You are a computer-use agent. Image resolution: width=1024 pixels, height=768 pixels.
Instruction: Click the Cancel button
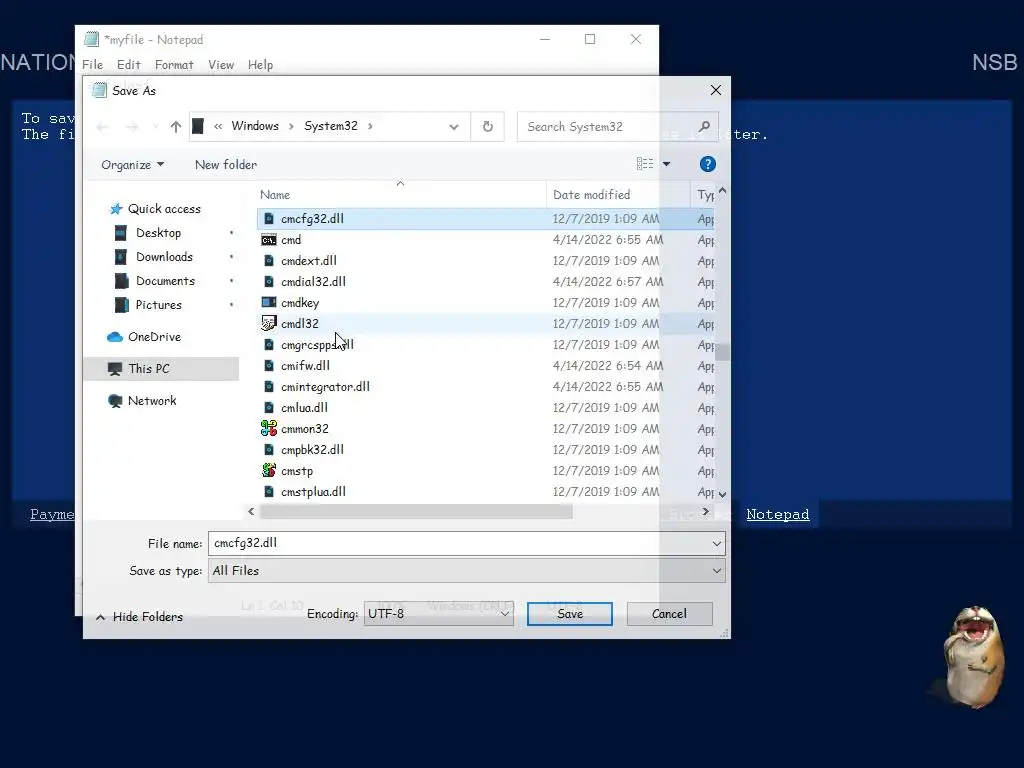tap(669, 614)
